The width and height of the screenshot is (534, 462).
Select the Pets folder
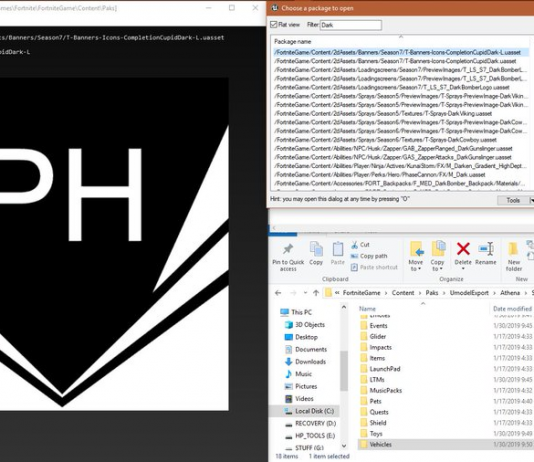click(x=371, y=401)
